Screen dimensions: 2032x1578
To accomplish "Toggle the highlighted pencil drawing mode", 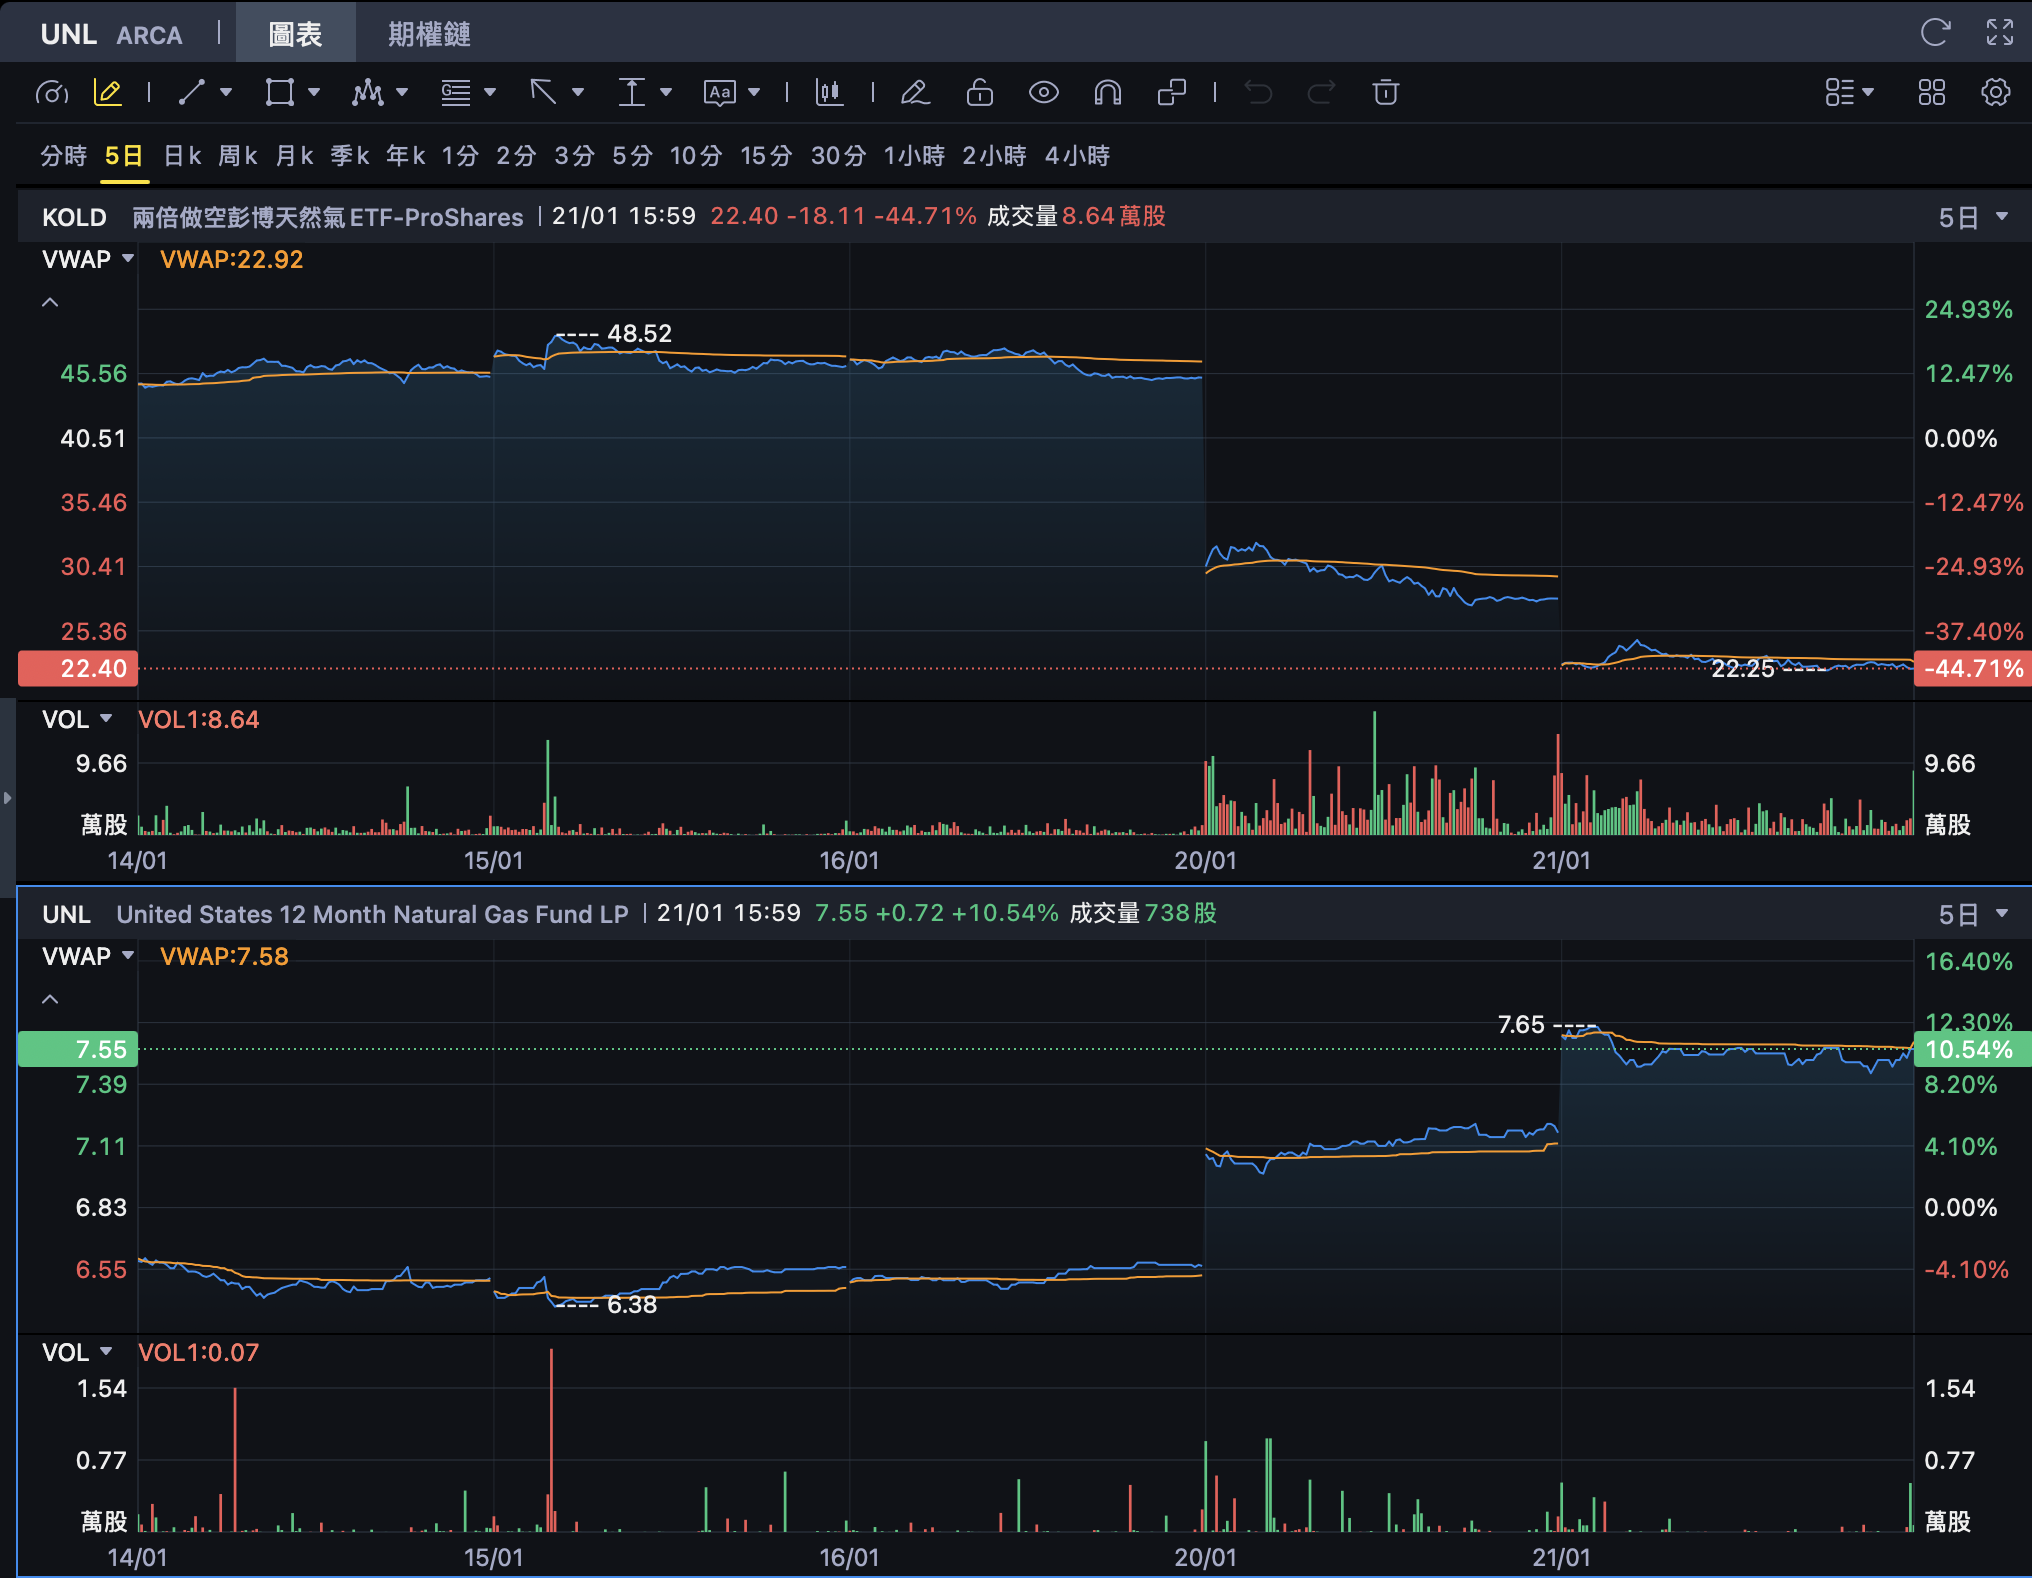I will [x=108, y=93].
